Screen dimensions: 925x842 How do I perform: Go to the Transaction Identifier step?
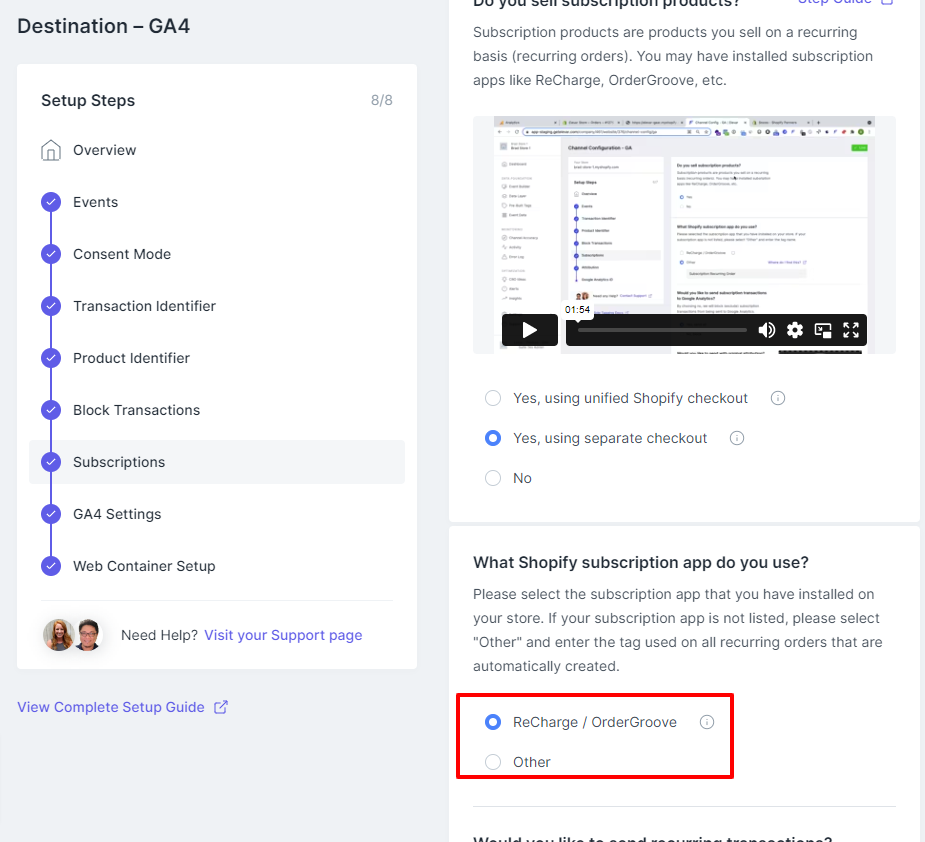click(x=145, y=306)
